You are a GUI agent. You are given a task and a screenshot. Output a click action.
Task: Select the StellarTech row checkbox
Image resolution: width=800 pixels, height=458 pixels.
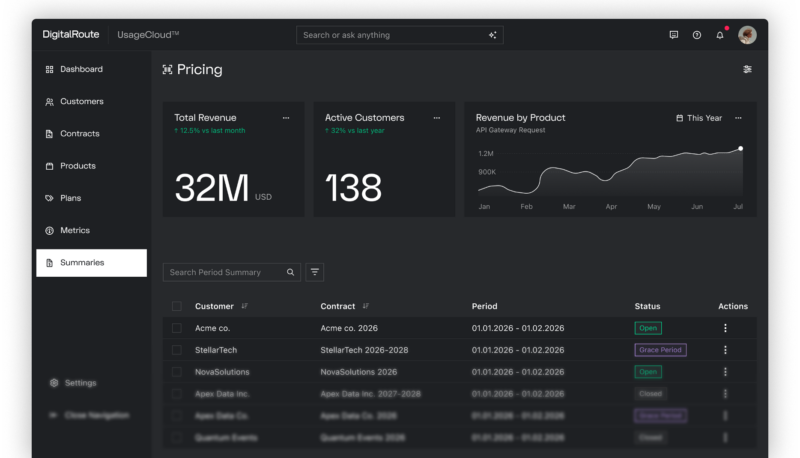[x=177, y=350]
